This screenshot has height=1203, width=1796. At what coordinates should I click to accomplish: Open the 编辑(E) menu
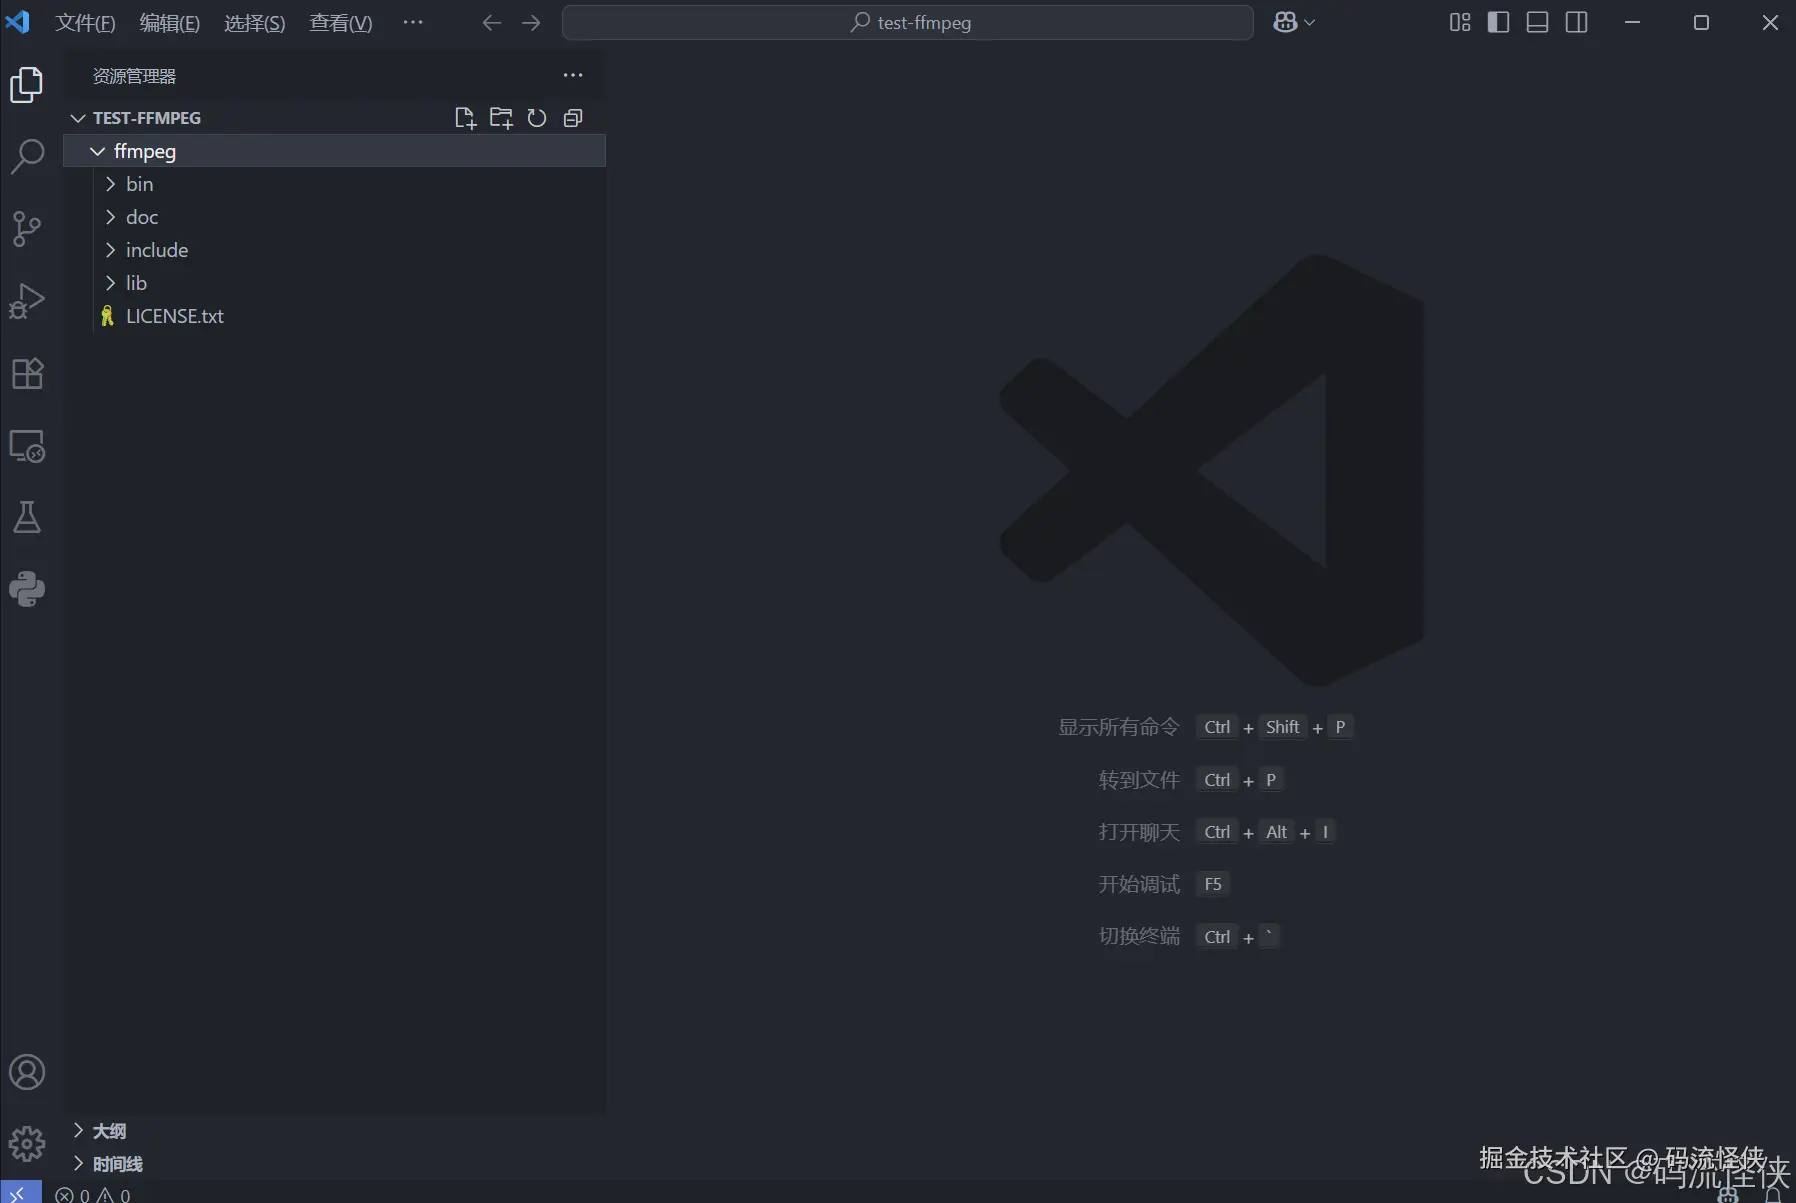[x=170, y=22]
